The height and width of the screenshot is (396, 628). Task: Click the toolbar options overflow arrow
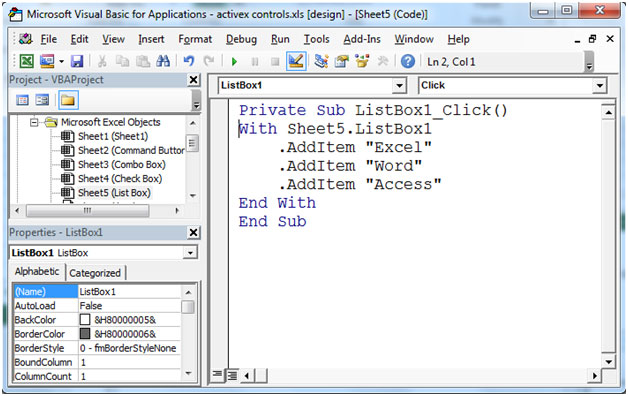589,62
